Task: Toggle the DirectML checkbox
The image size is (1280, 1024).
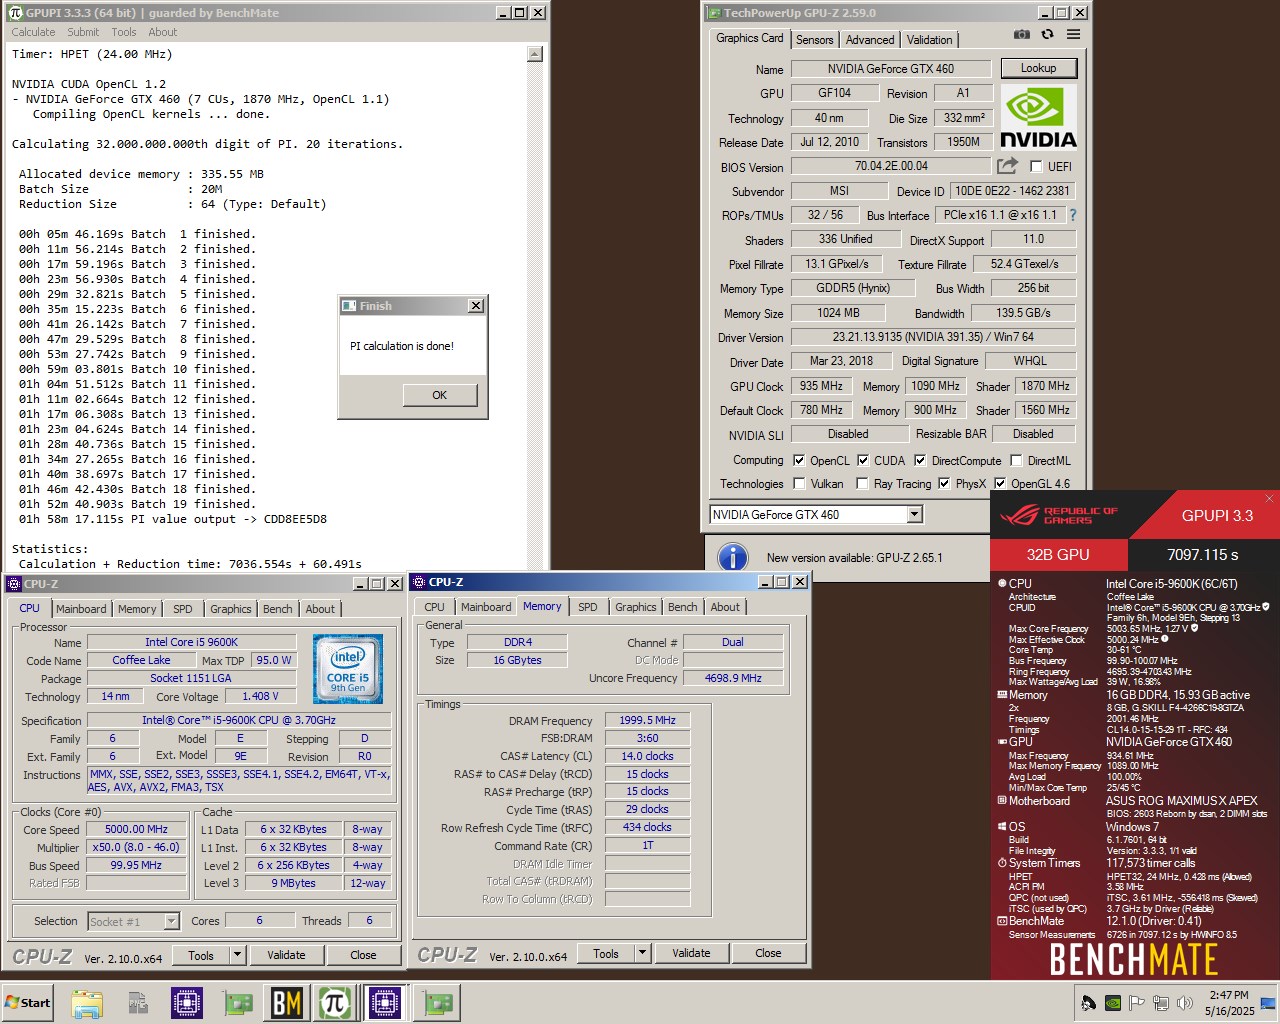Action: pos(1016,461)
